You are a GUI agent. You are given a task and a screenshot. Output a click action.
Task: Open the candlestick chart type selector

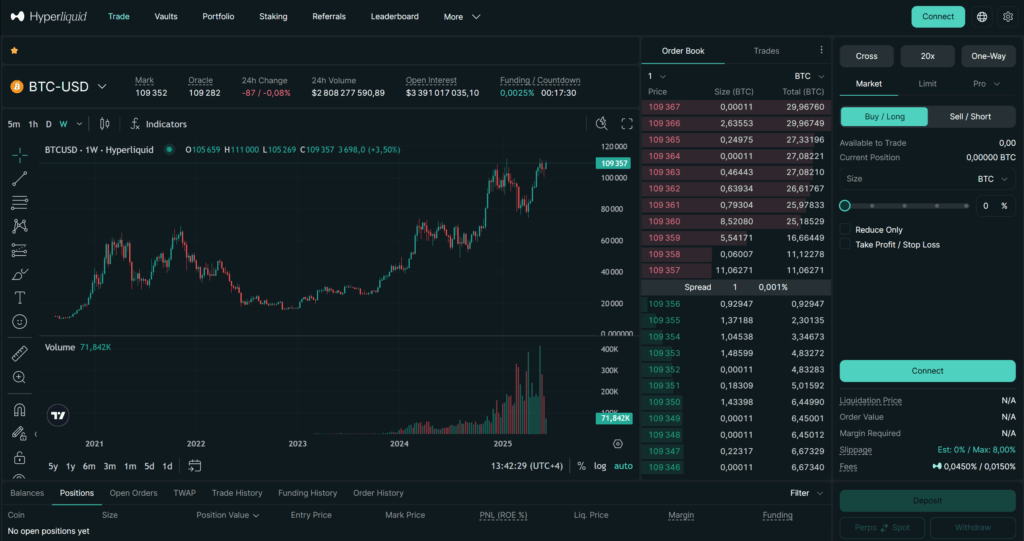pyautogui.click(x=104, y=123)
